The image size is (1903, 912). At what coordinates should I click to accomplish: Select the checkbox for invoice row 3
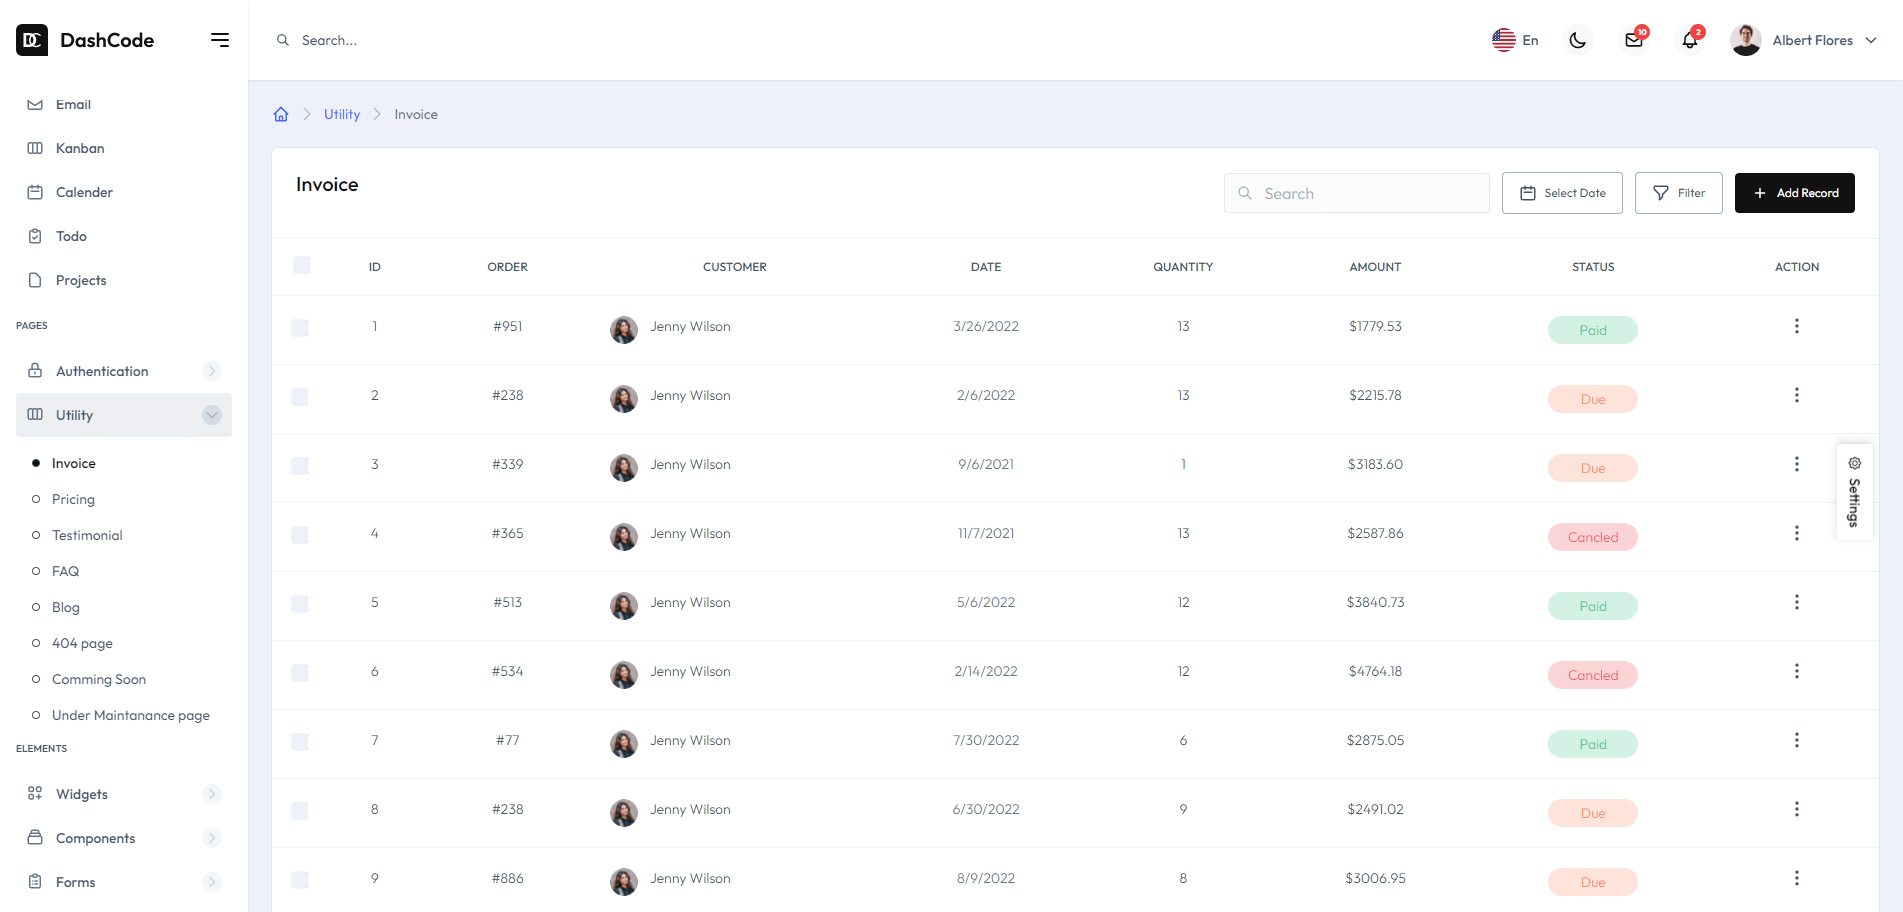300,465
